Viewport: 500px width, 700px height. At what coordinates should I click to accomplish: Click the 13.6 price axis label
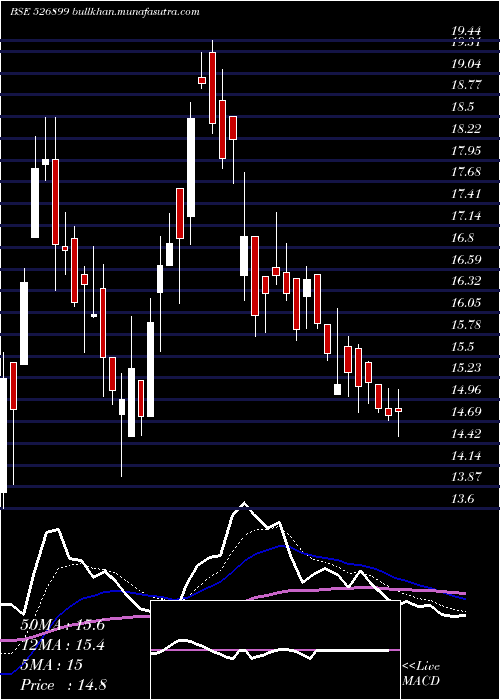click(x=463, y=499)
